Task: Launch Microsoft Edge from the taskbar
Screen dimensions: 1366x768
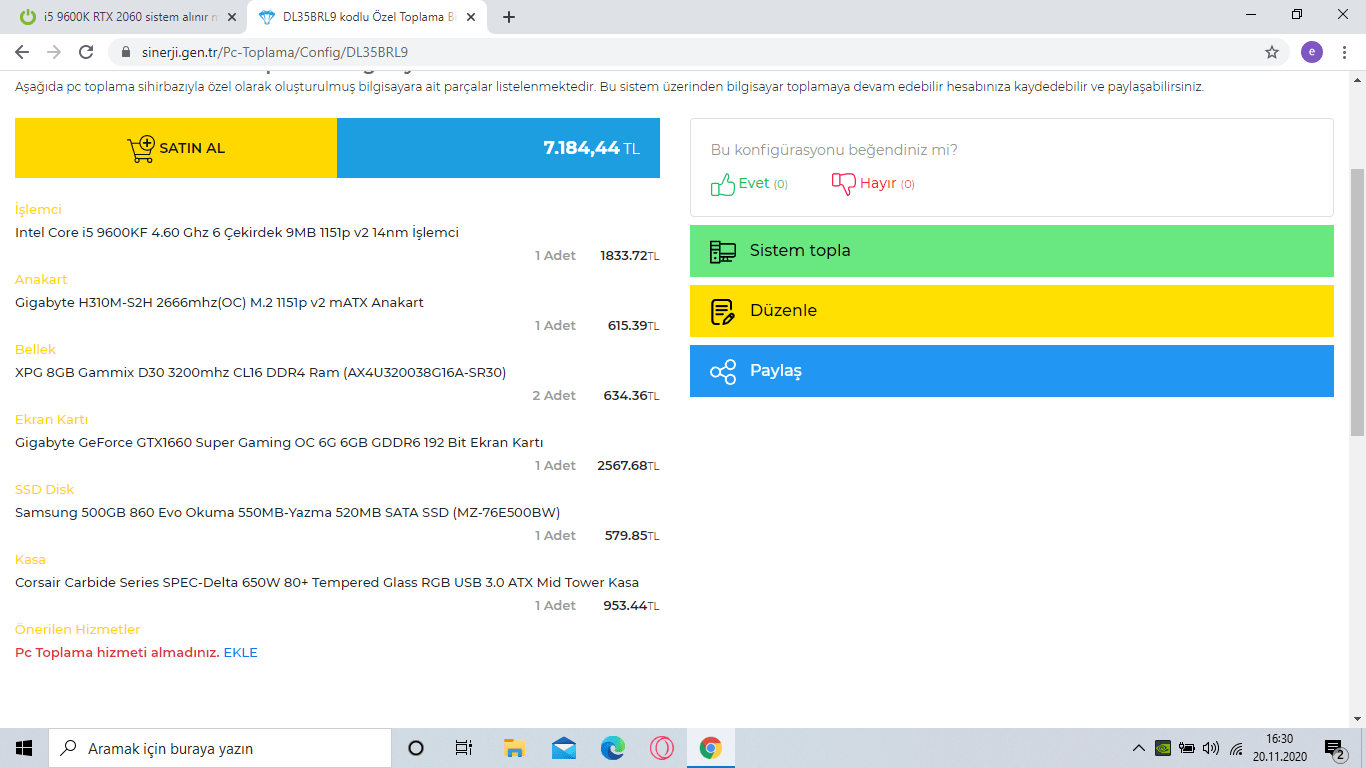Action: pos(612,748)
